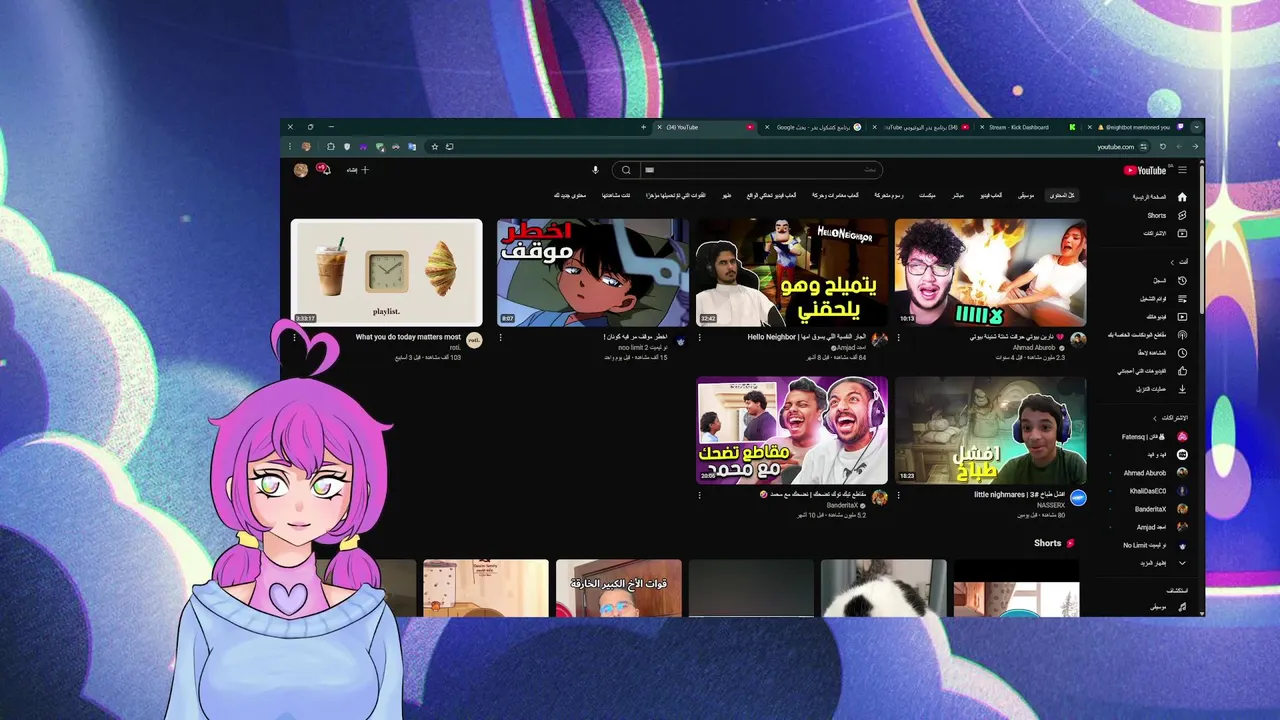Open No Limit subscription in sidebar

1153,545
